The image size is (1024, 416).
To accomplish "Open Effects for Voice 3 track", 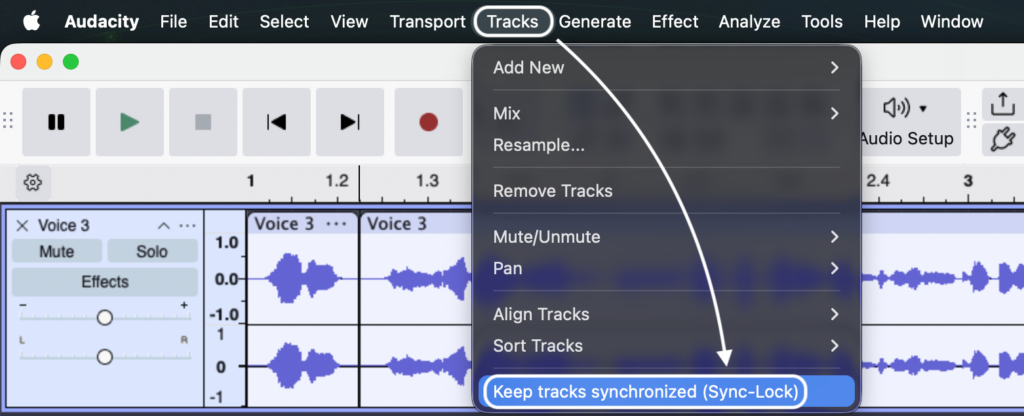I will [x=105, y=282].
